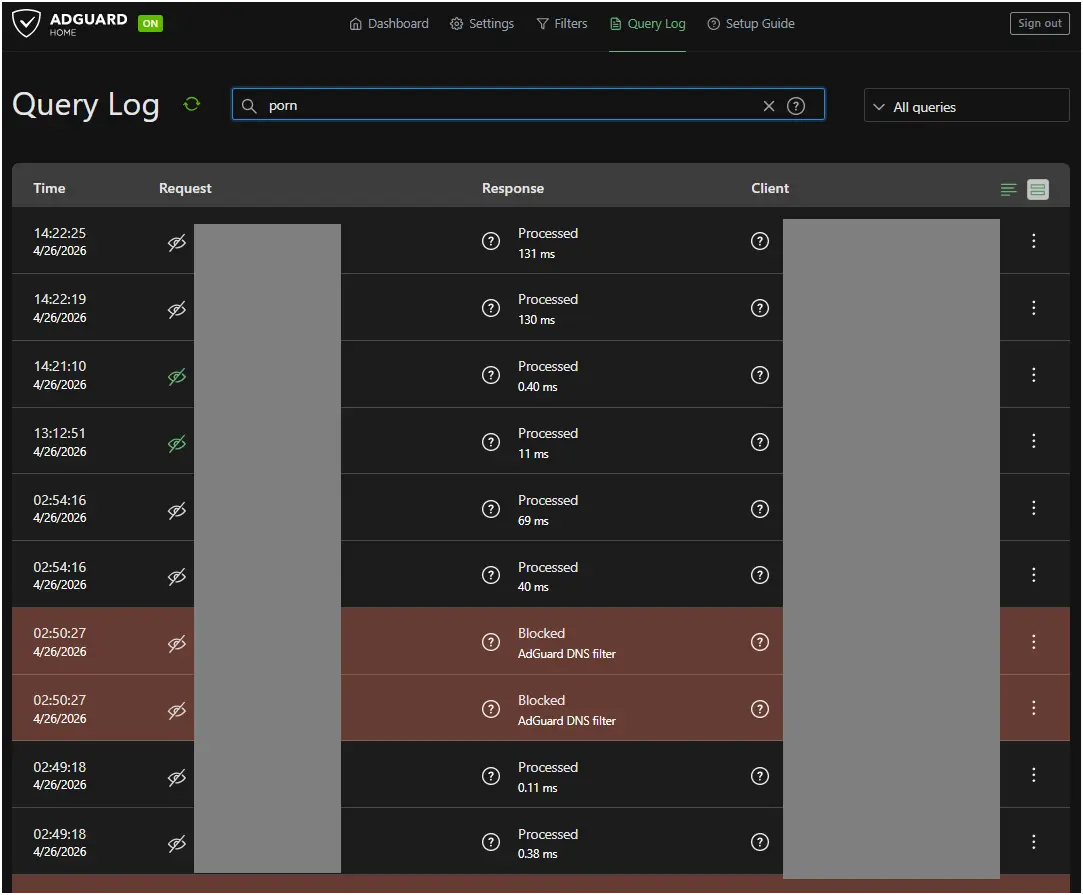Open the Setup Guide page
The height and width of the screenshot is (895, 1083).
click(x=751, y=23)
